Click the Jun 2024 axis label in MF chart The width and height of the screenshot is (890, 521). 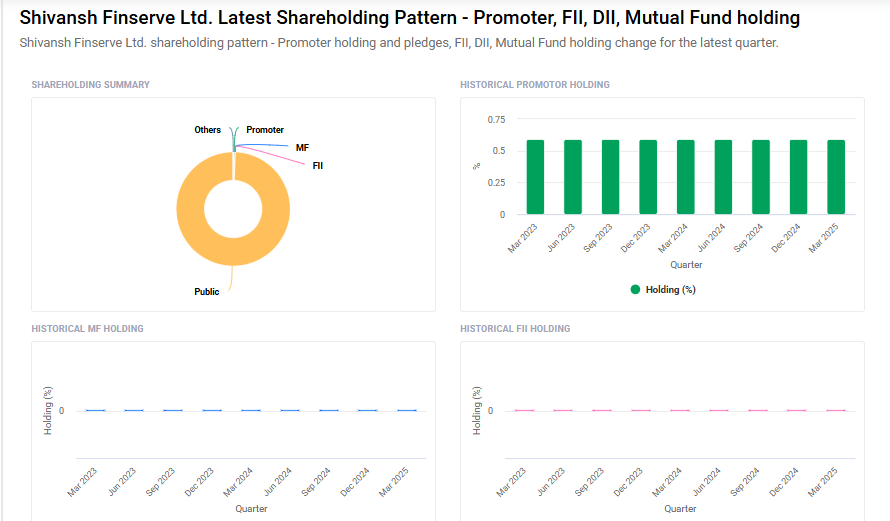point(278,481)
